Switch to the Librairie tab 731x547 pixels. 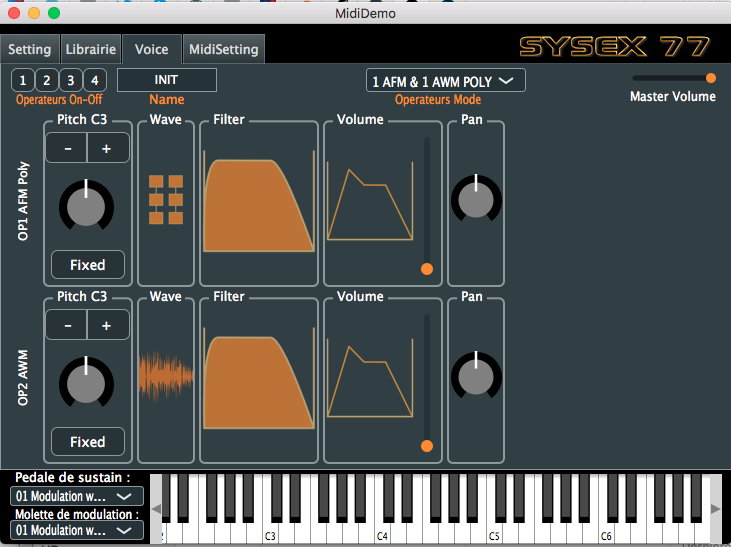(91, 49)
